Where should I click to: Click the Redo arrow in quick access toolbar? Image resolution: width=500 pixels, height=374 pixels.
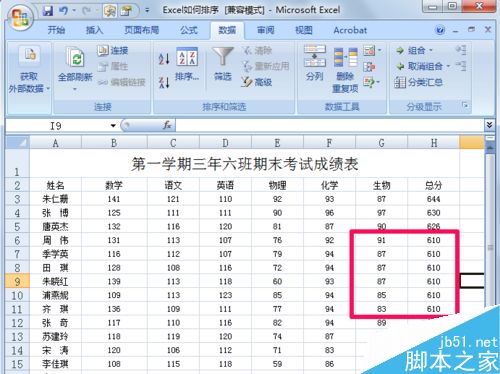click(x=86, y=11)
